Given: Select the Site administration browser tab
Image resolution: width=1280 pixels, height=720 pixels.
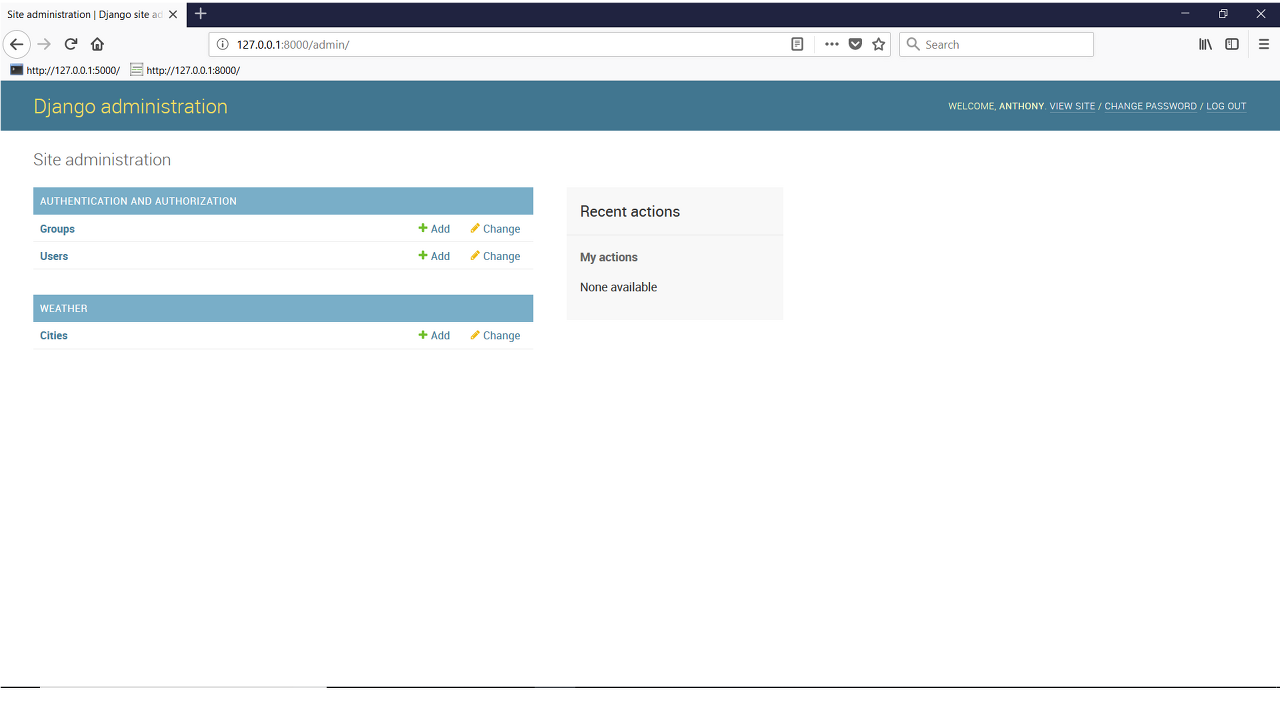Looking at the screenshot, I should click(93, 15).
